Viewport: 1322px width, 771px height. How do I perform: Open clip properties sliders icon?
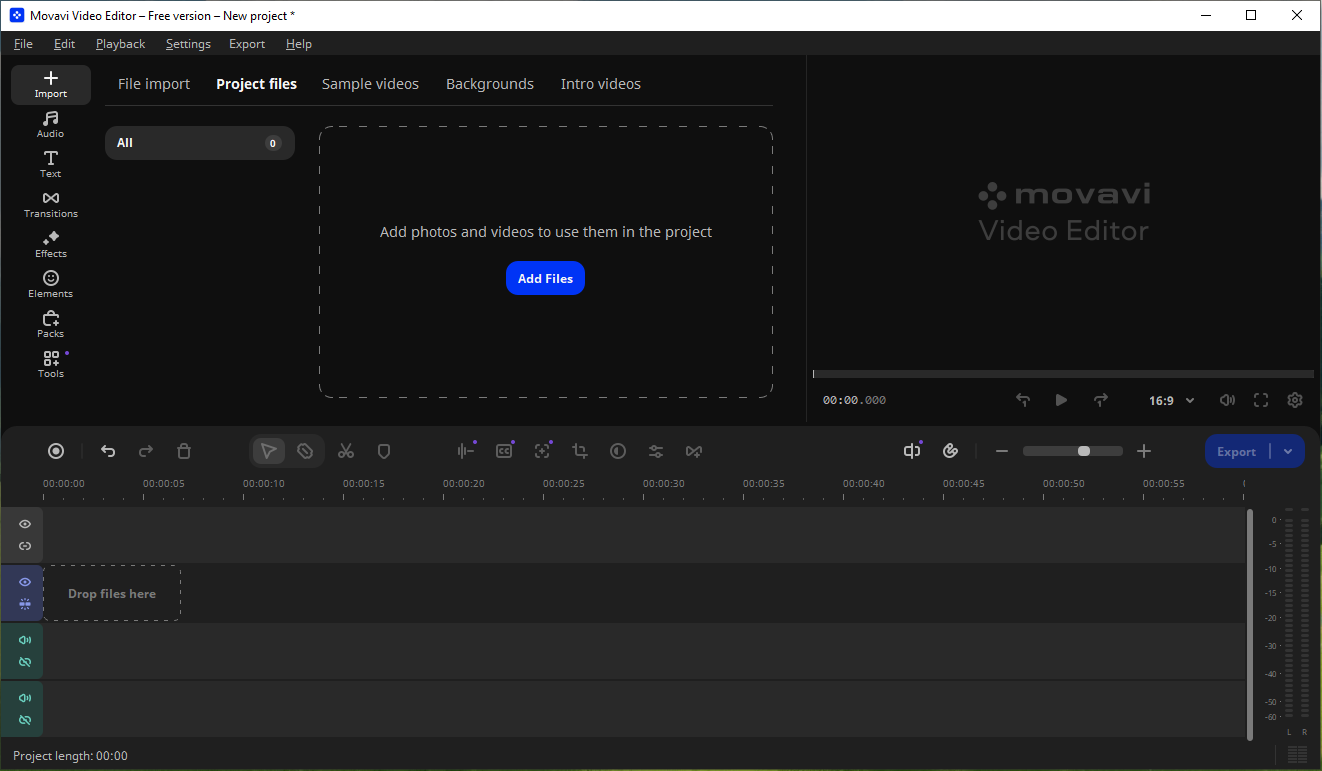pos(656,451)
